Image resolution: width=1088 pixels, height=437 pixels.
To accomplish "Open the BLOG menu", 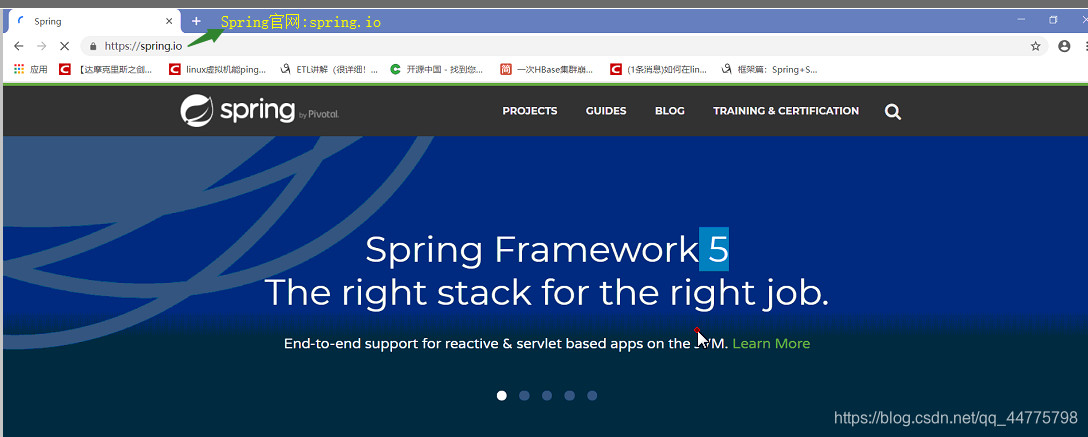I will [x=670, y=111].
